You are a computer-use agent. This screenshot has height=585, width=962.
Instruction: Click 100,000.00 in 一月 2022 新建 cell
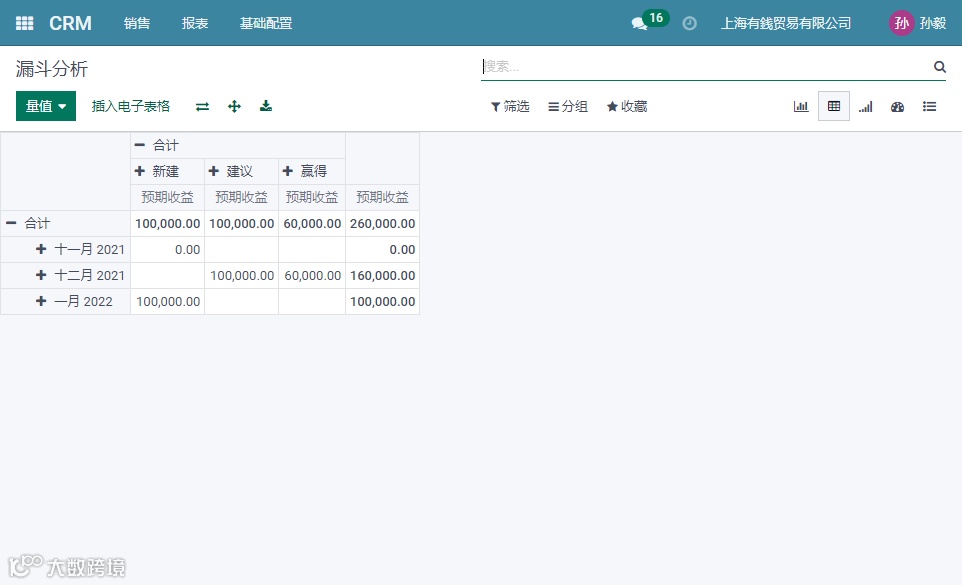167,302
